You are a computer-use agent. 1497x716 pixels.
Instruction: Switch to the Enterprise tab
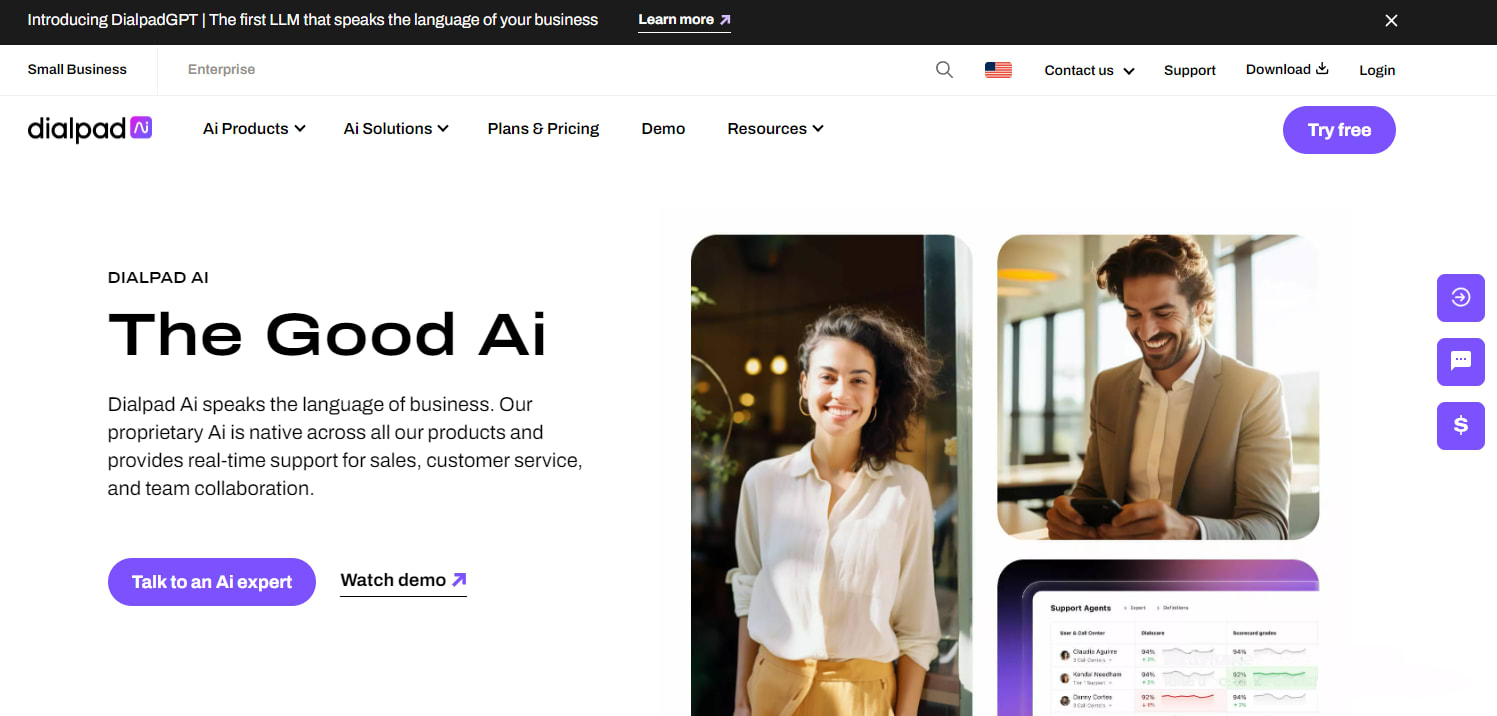point(221,70)
